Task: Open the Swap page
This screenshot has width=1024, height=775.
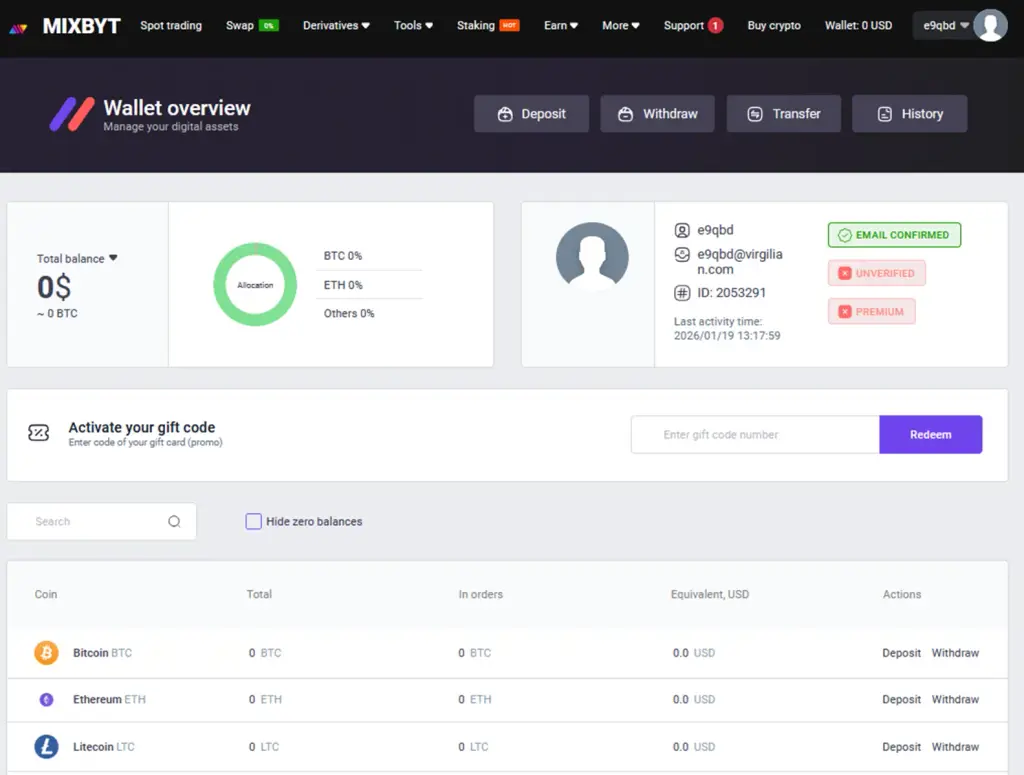Action: pos(240,25)
